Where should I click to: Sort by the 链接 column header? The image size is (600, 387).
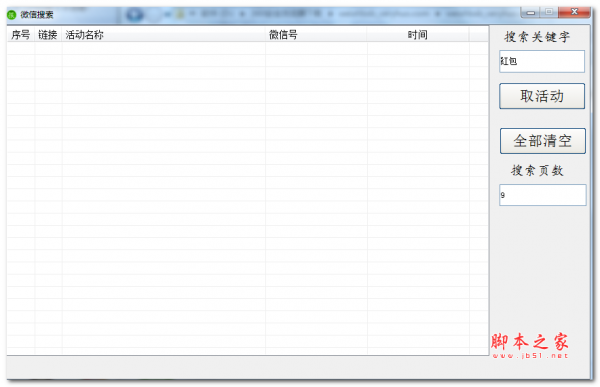click(x=48, y=35)
